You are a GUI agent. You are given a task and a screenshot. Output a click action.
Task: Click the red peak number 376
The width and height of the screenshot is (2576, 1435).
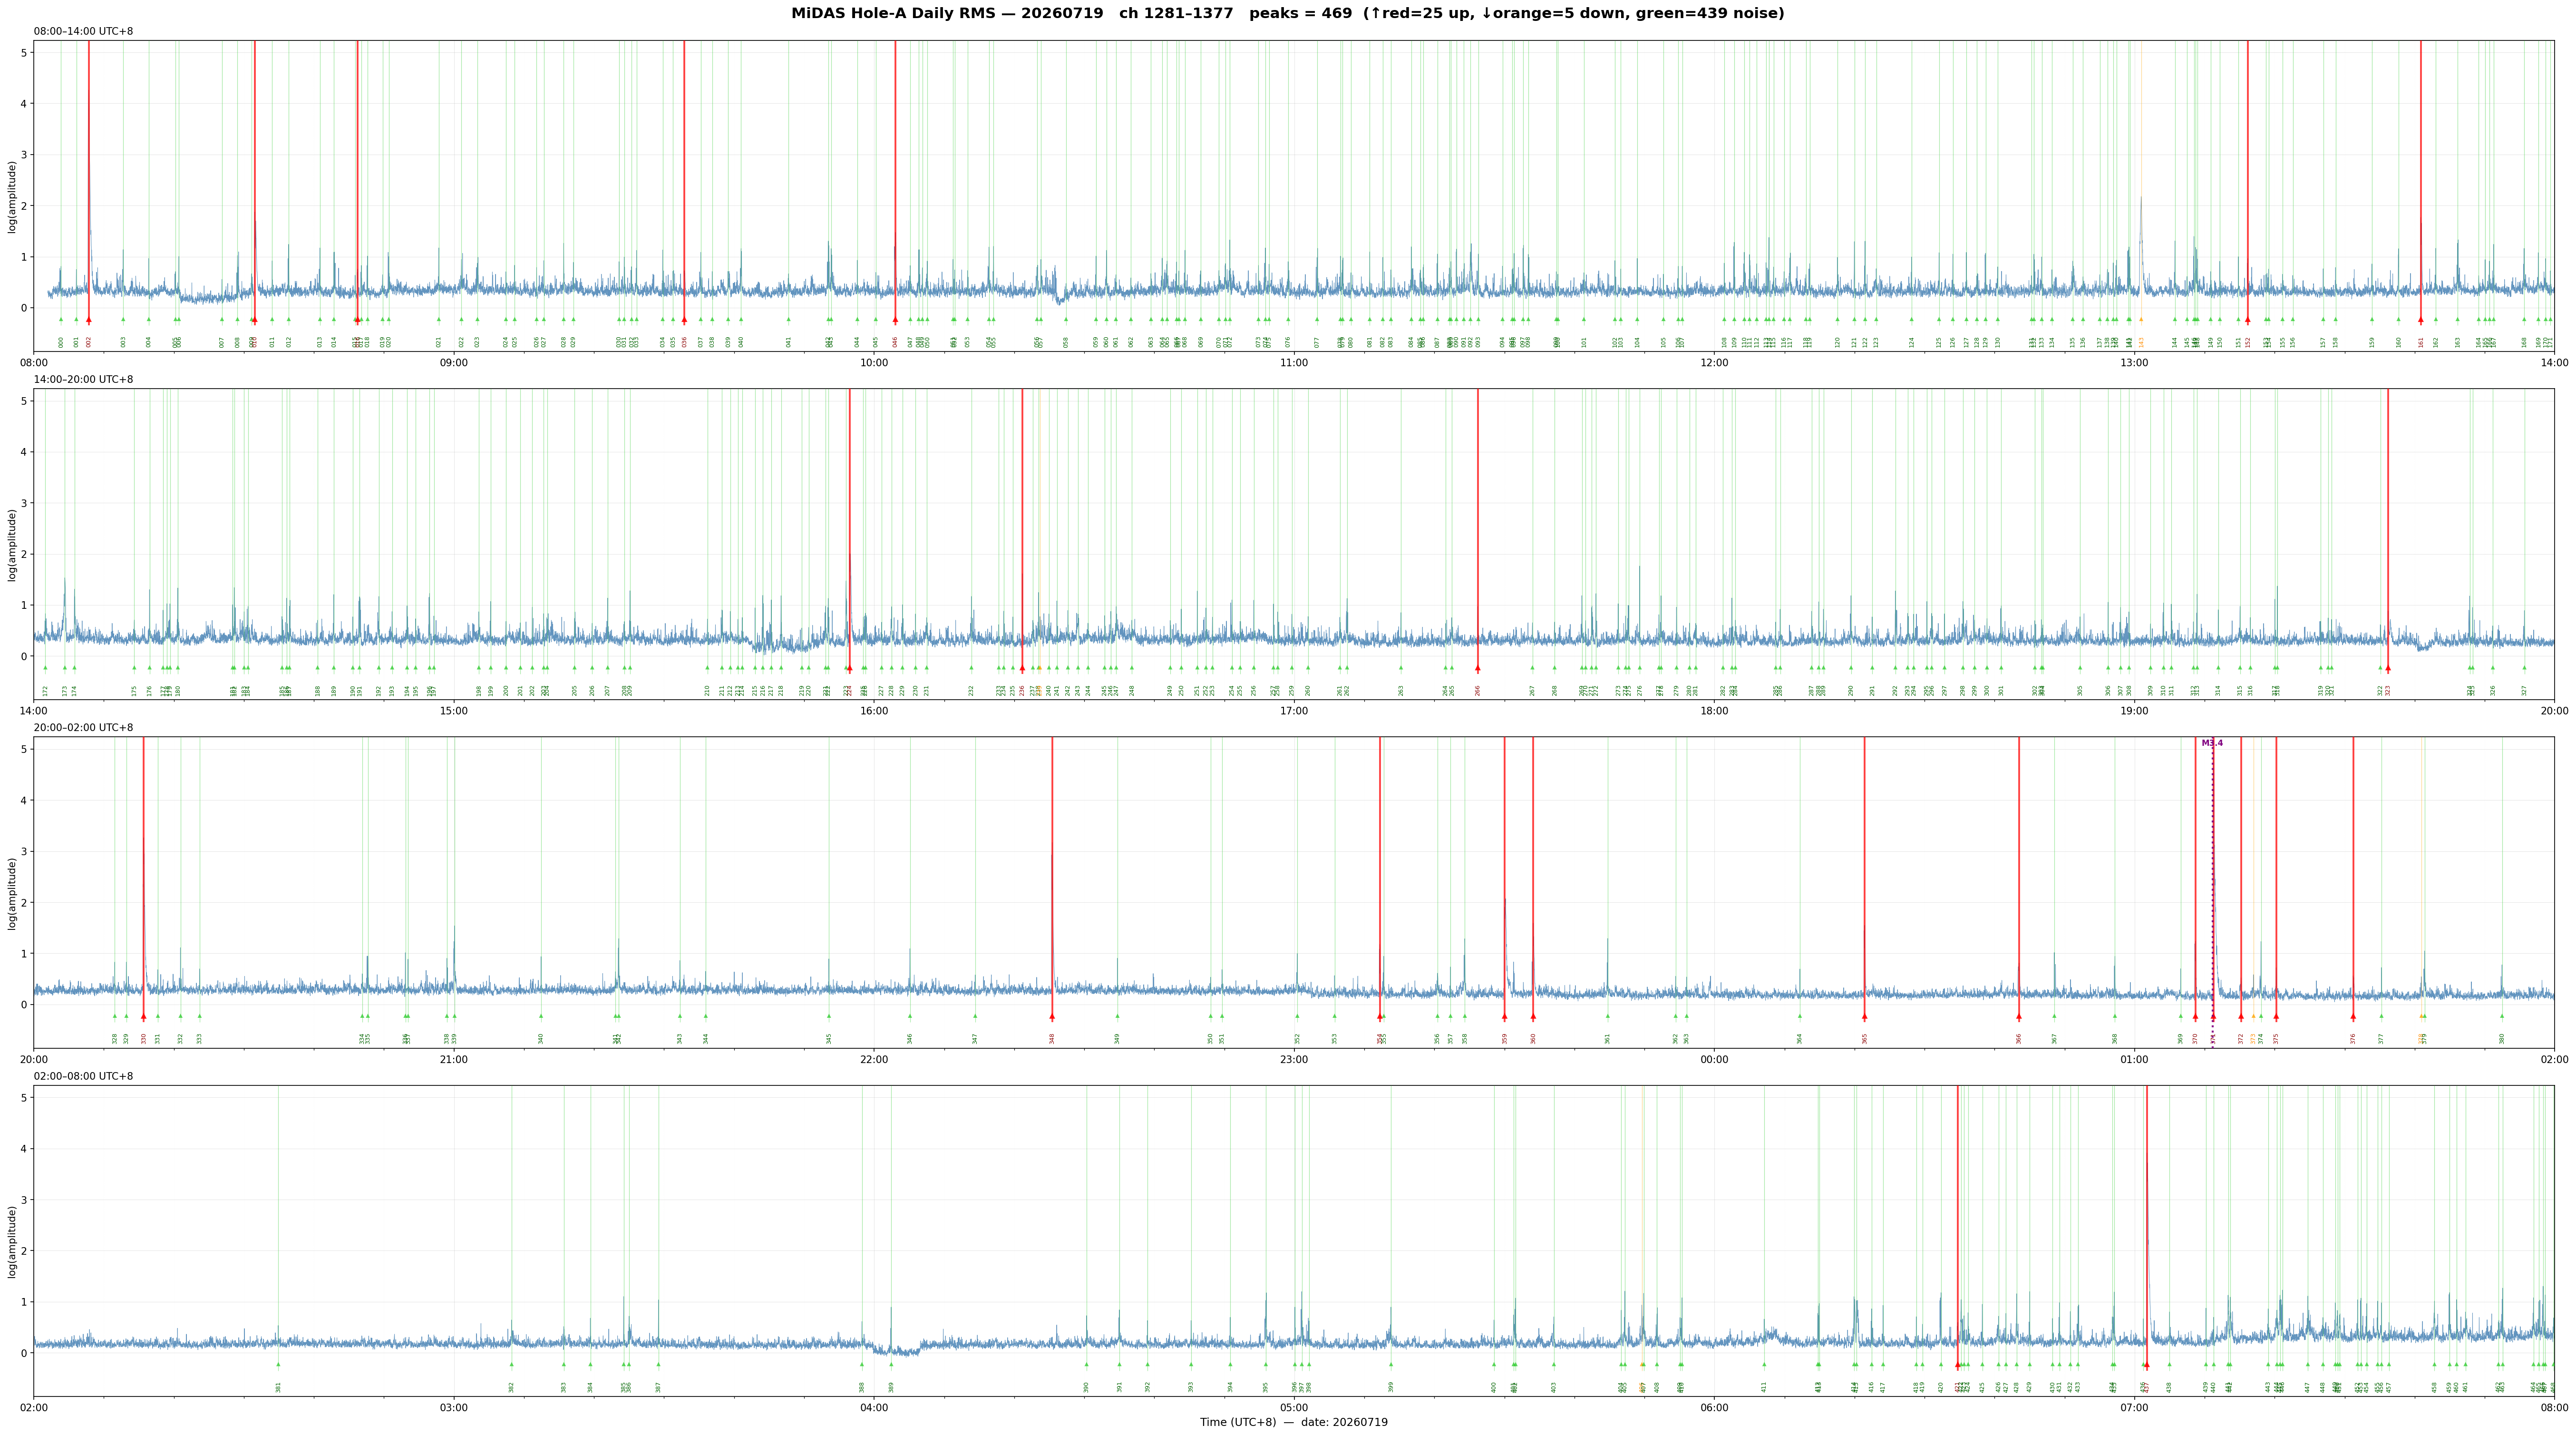pyautogui.click(x=2353, y=1038)
